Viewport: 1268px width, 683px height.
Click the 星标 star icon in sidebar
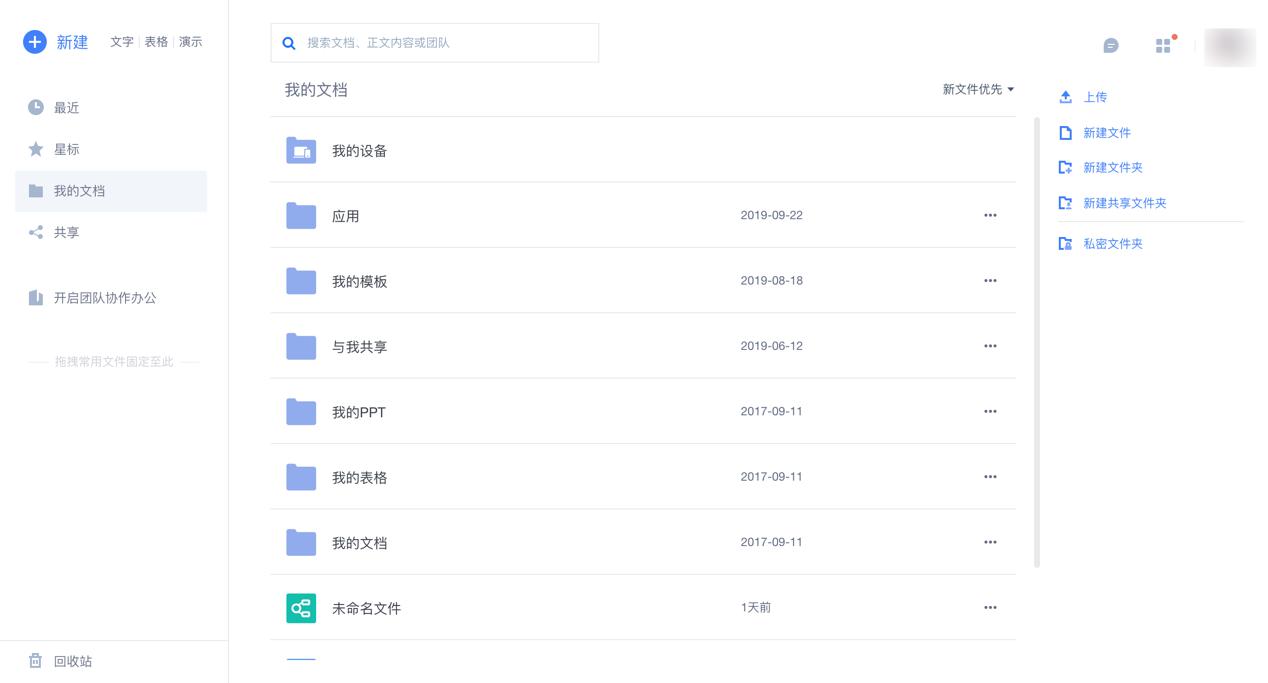click(36, 149)
